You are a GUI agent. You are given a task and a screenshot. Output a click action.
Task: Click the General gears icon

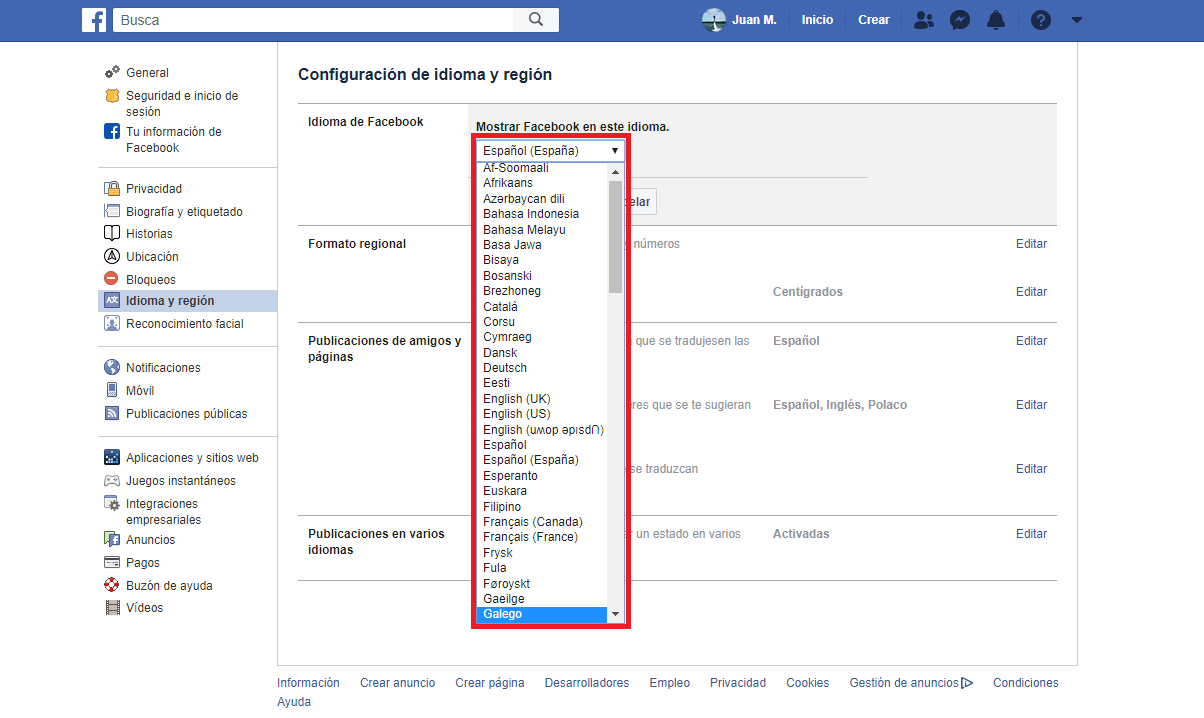pos(112,72)
